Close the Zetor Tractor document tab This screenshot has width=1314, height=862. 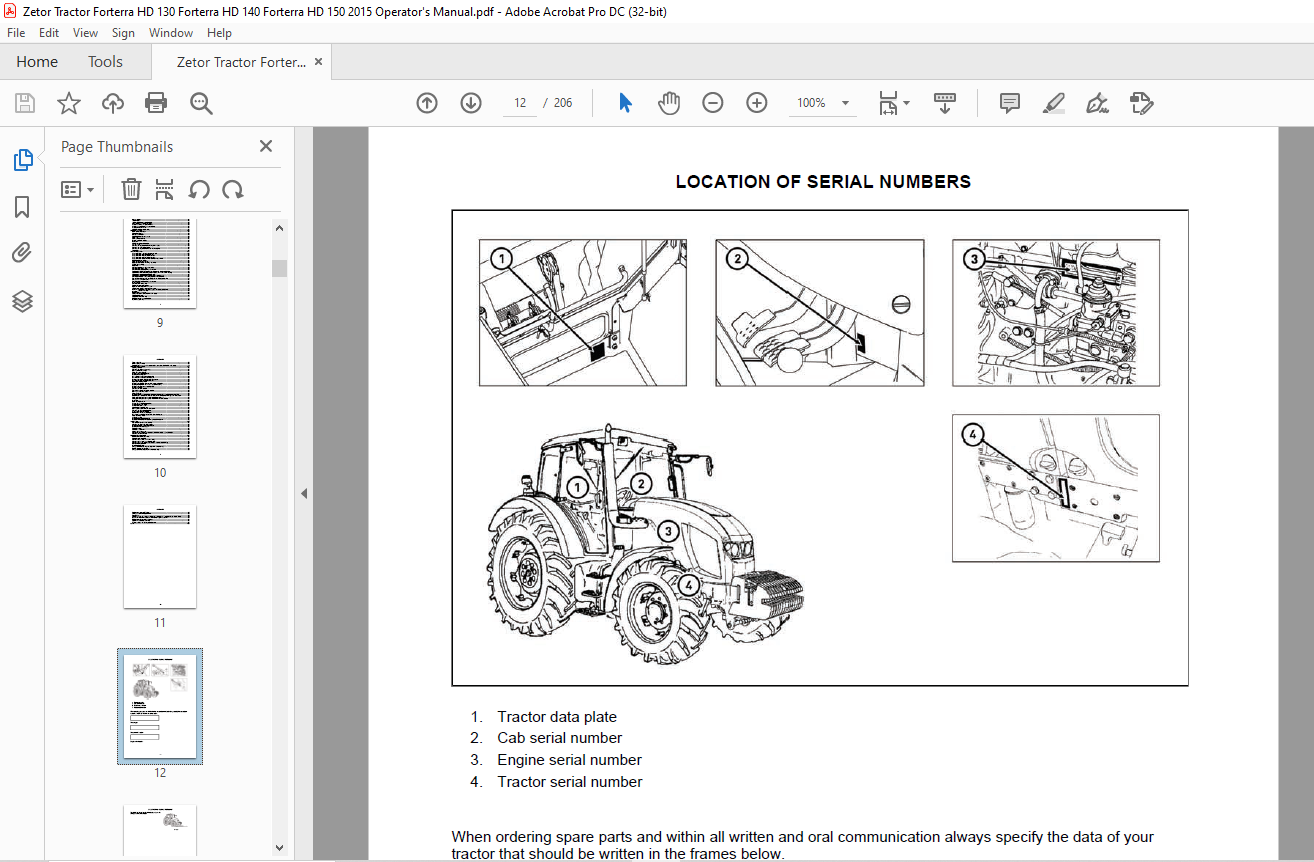318,62
